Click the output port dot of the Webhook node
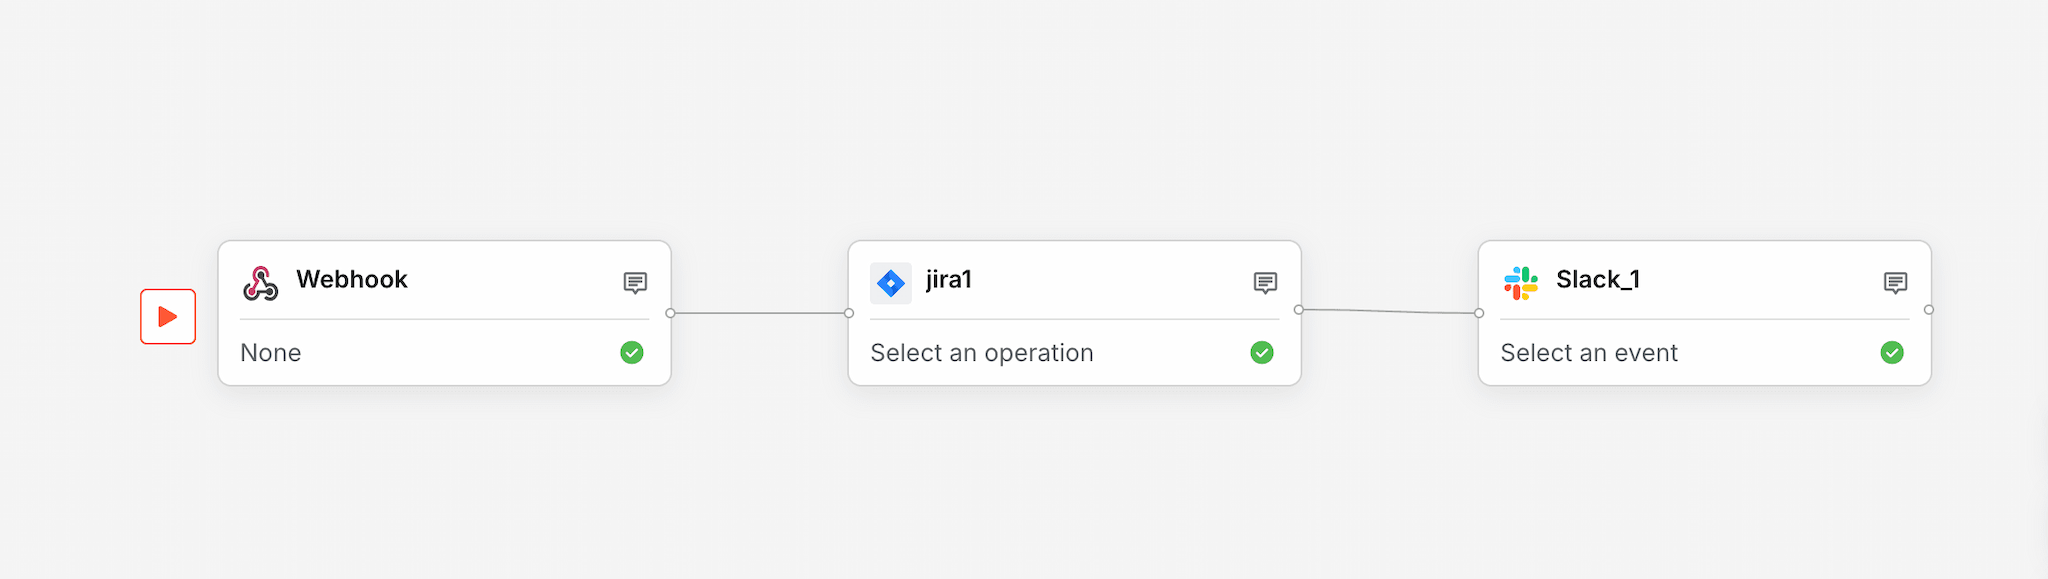The image size is (2048, 579). 672,313
